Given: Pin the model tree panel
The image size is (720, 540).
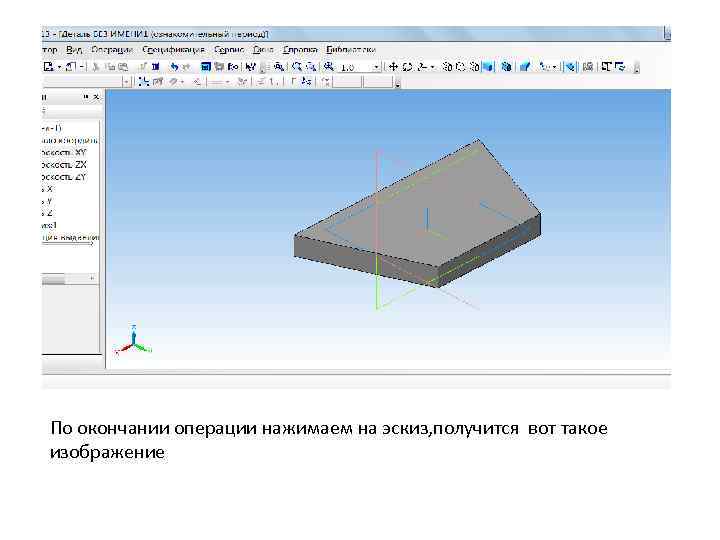Looking at the screenshot, I should pos(86,97).
